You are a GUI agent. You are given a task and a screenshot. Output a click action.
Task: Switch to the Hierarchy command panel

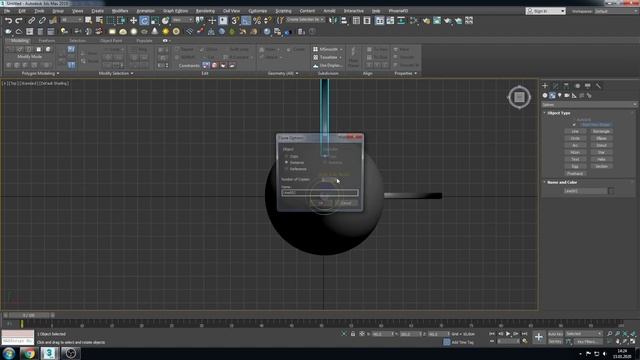pos(566,86)
